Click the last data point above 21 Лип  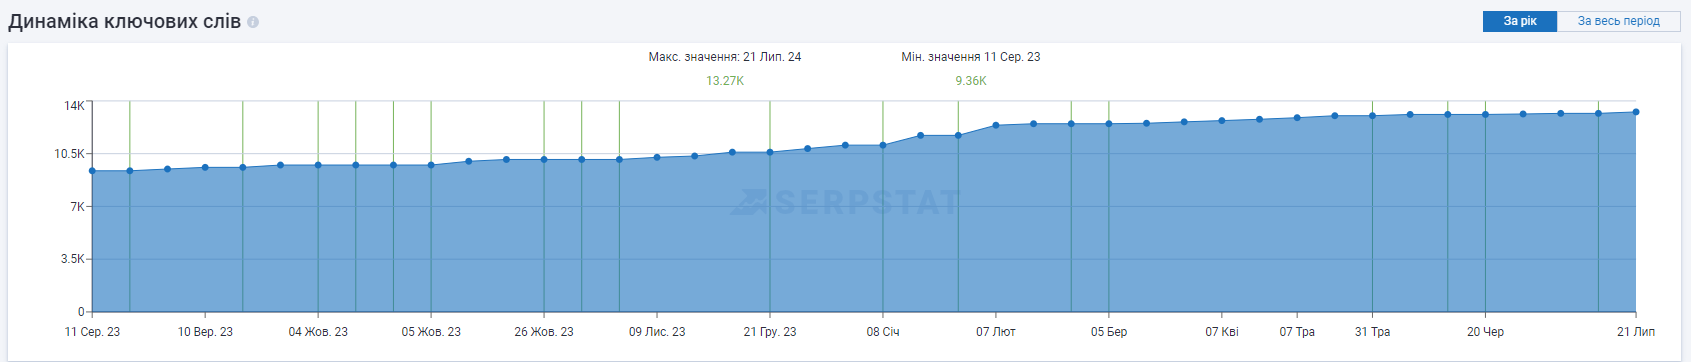click(x=1636, y=112)
